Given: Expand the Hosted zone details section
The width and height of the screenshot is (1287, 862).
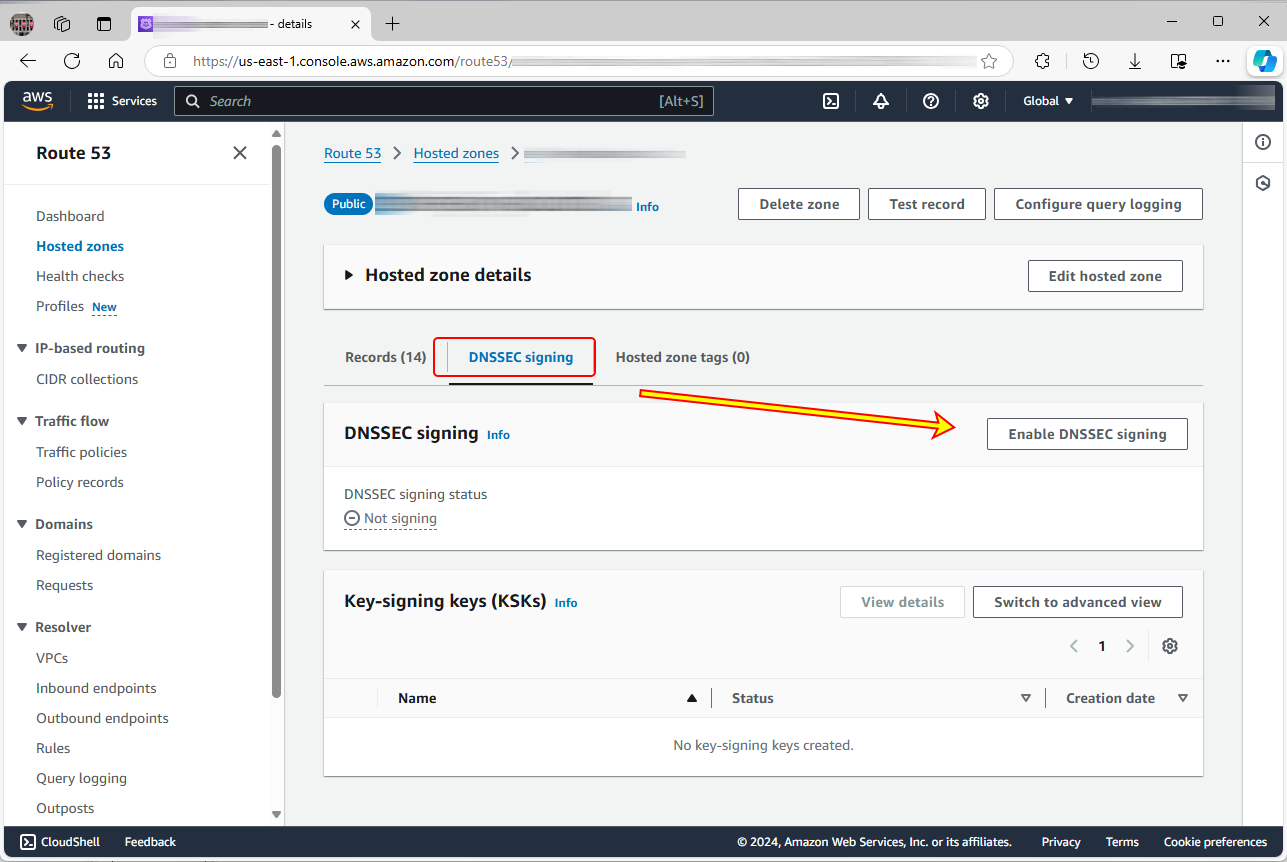Looking at the screenshot, I should click(x=349, y=274).
